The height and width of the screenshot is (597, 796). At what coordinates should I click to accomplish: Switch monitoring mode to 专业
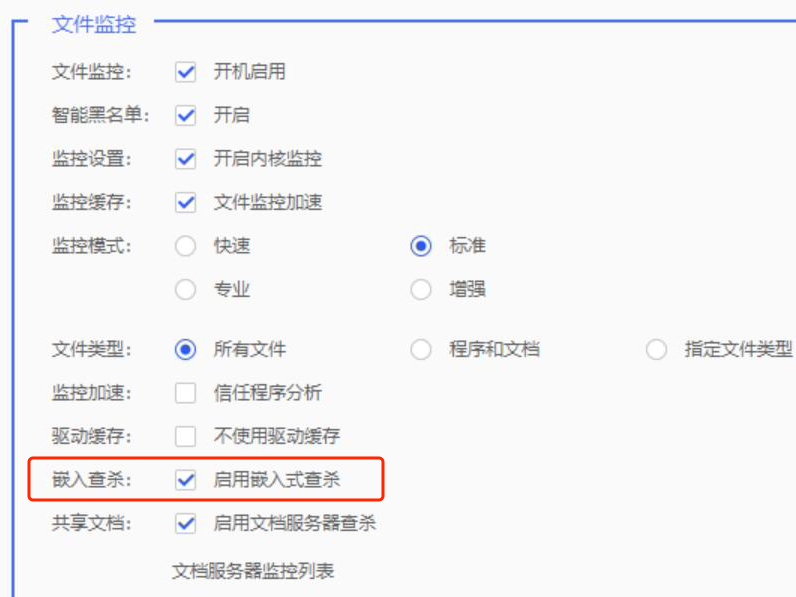tap(185, 290)
